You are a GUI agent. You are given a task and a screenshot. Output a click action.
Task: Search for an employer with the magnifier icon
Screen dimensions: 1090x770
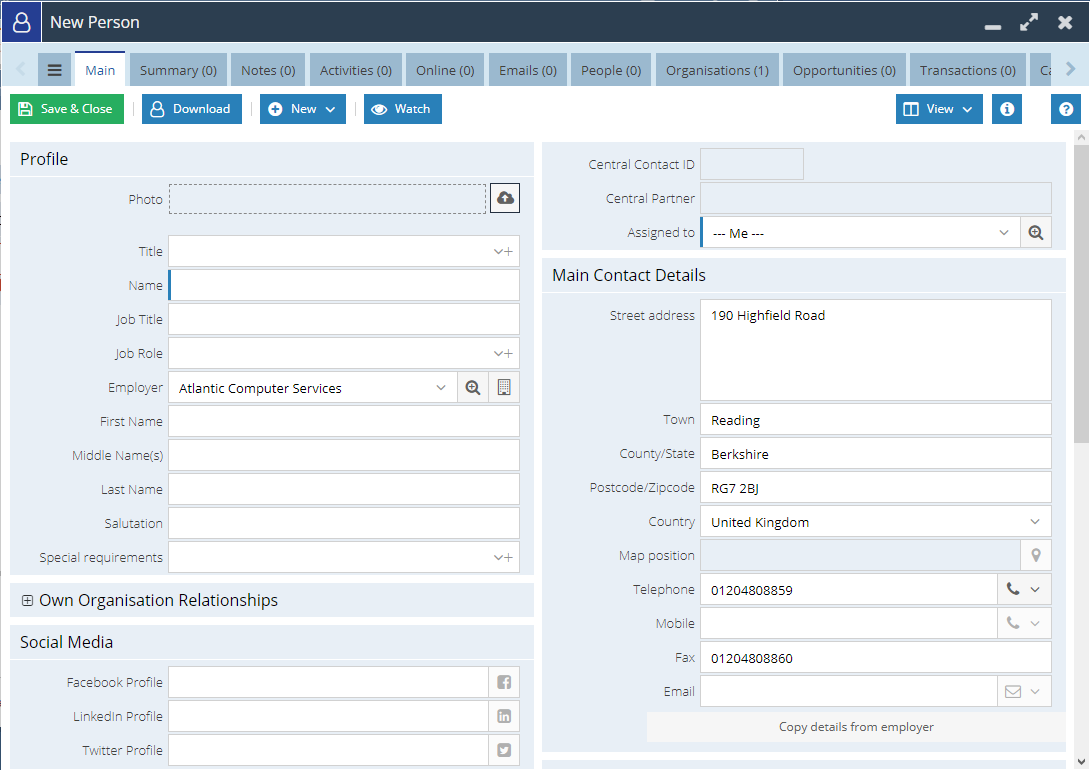coord(472,387)
